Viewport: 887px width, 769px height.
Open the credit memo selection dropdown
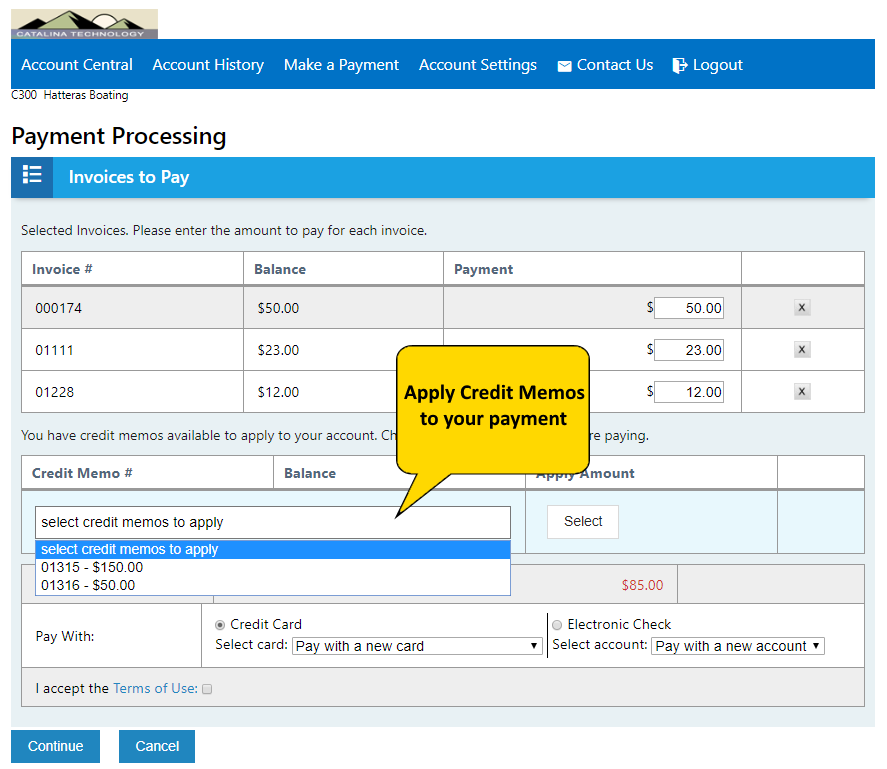click(273, 522)
